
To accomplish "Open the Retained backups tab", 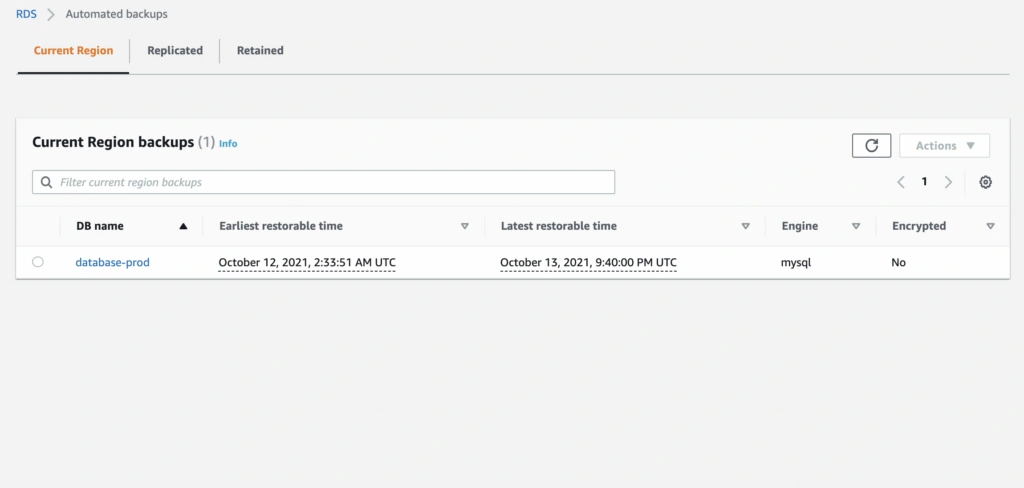I will click(x=260, y=50).
